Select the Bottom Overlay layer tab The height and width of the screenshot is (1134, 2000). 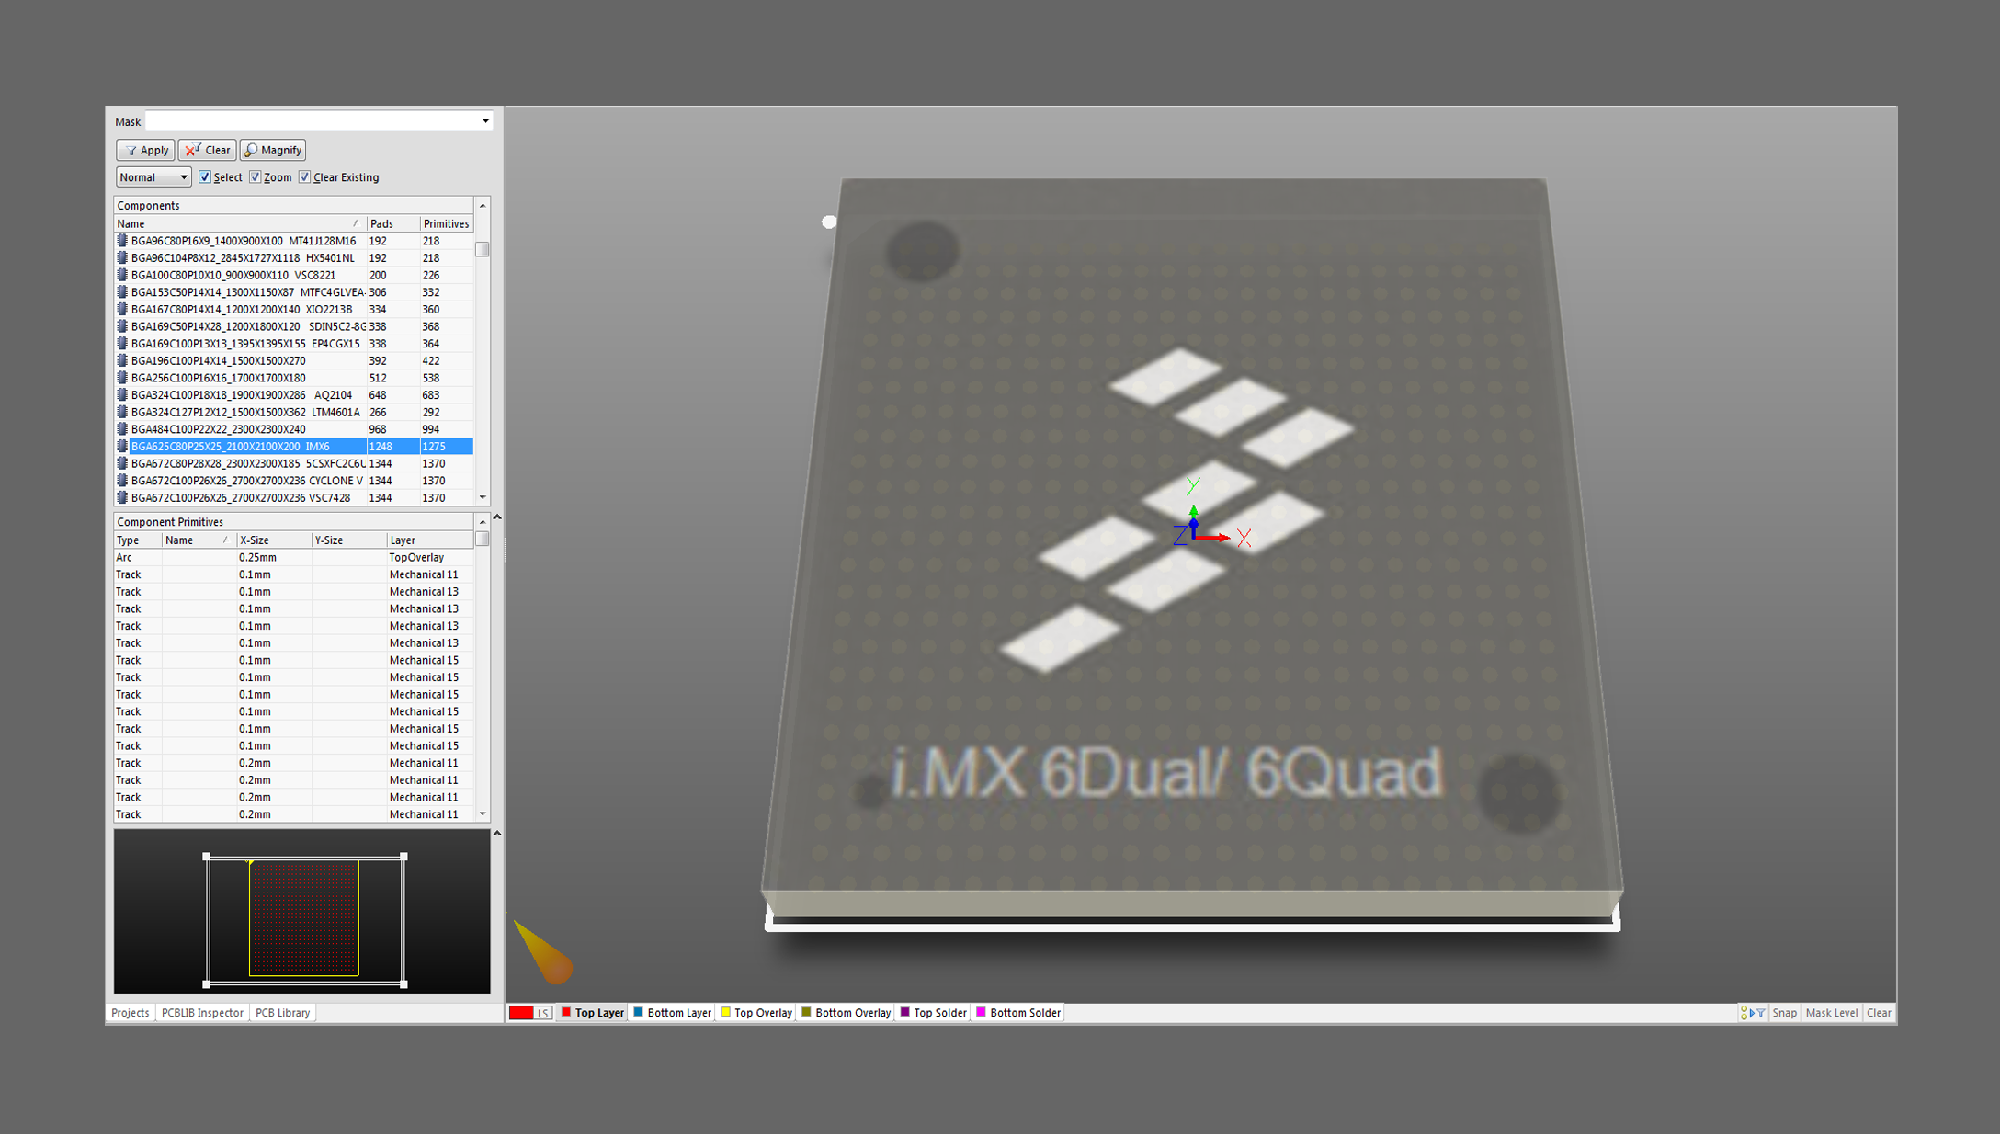[846, 1013]
